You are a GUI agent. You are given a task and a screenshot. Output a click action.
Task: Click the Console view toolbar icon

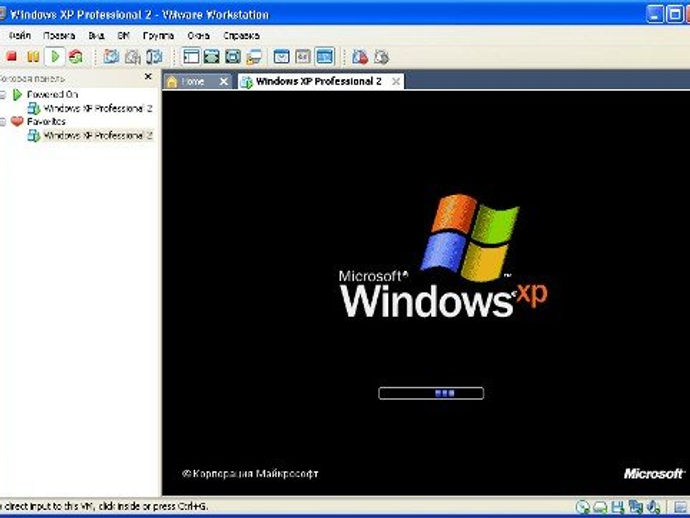(x=325, y=56)
